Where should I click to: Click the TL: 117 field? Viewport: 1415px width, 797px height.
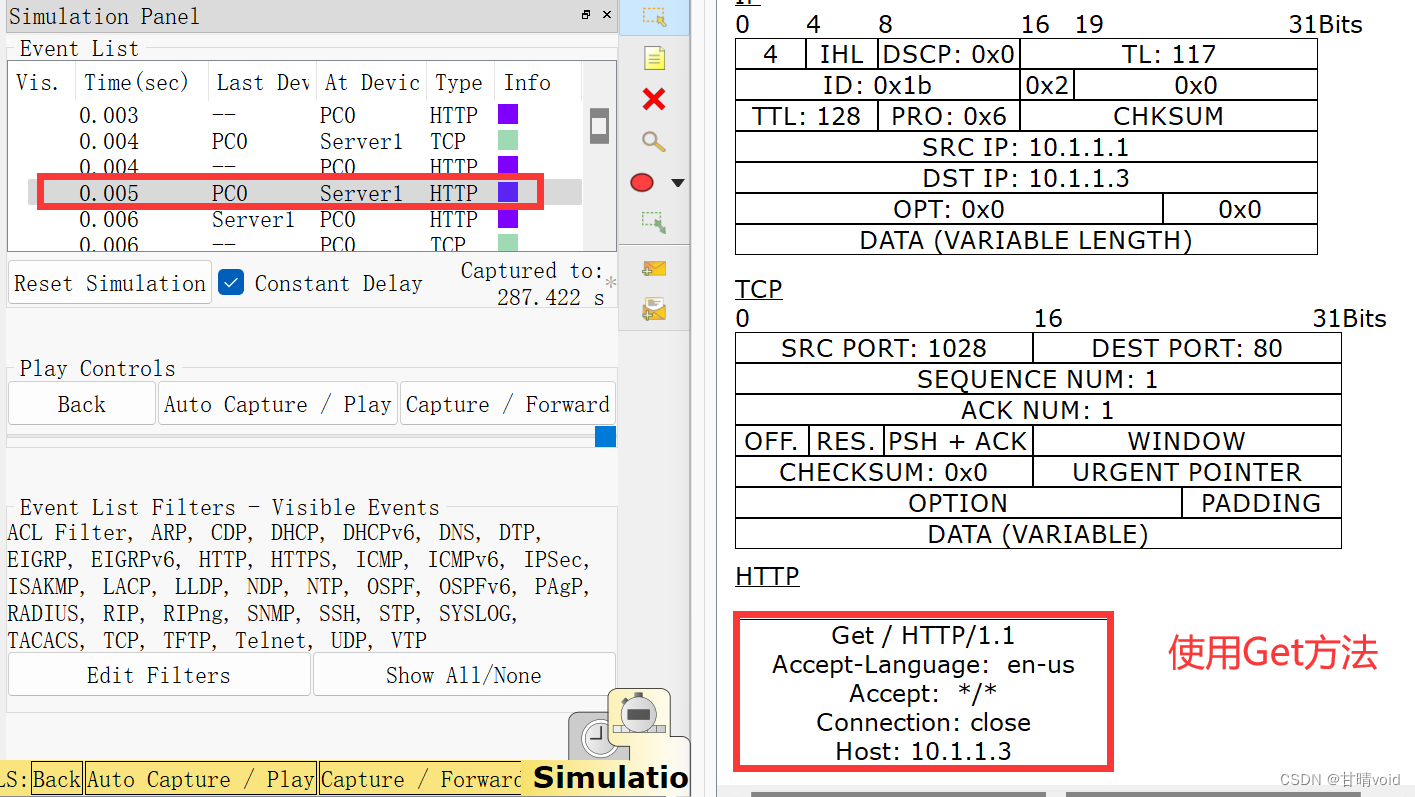(x=1169, y=54)
